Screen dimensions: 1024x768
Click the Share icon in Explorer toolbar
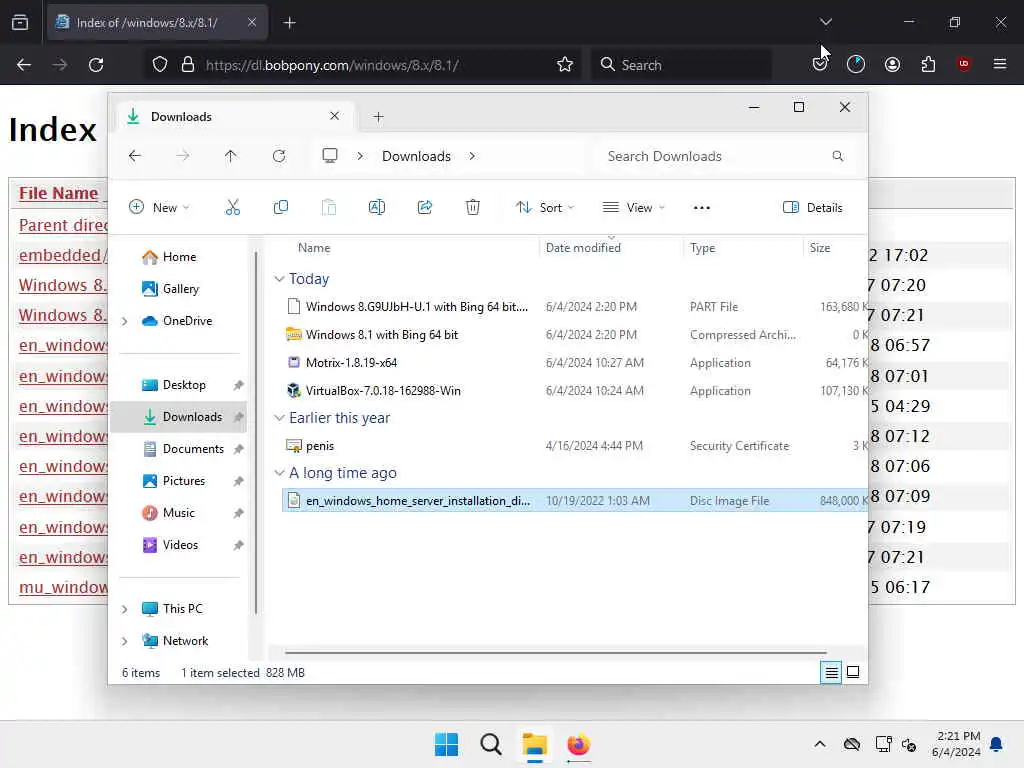(424, 208)
